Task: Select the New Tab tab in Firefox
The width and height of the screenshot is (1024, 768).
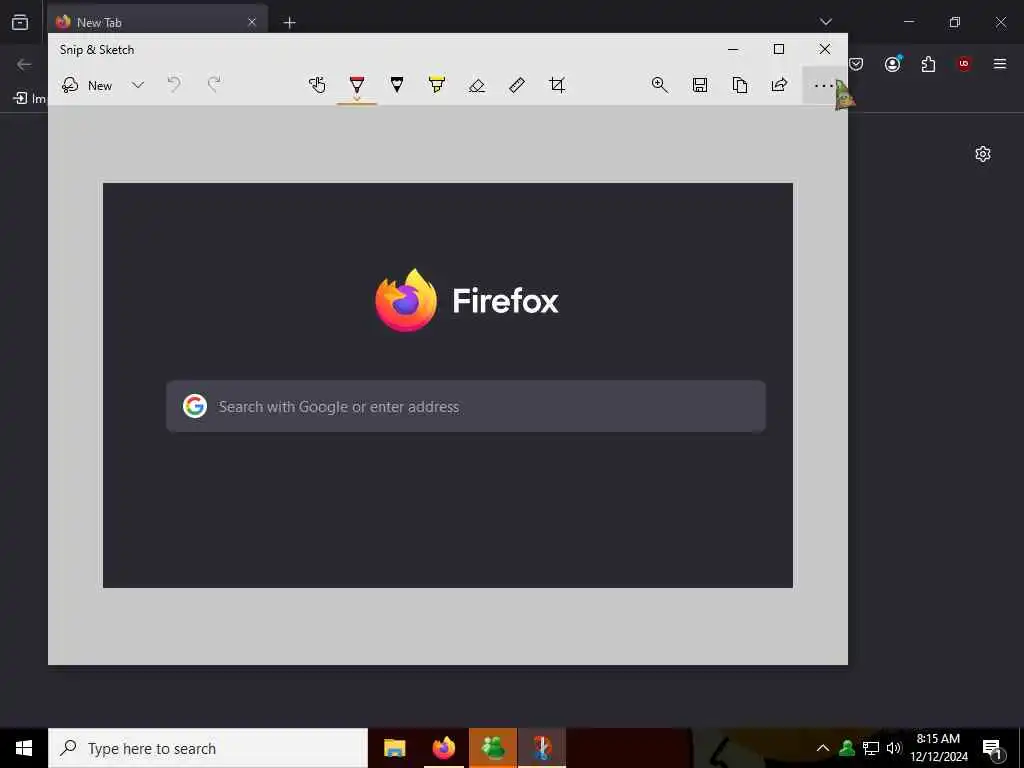Action: coord(157,22)
